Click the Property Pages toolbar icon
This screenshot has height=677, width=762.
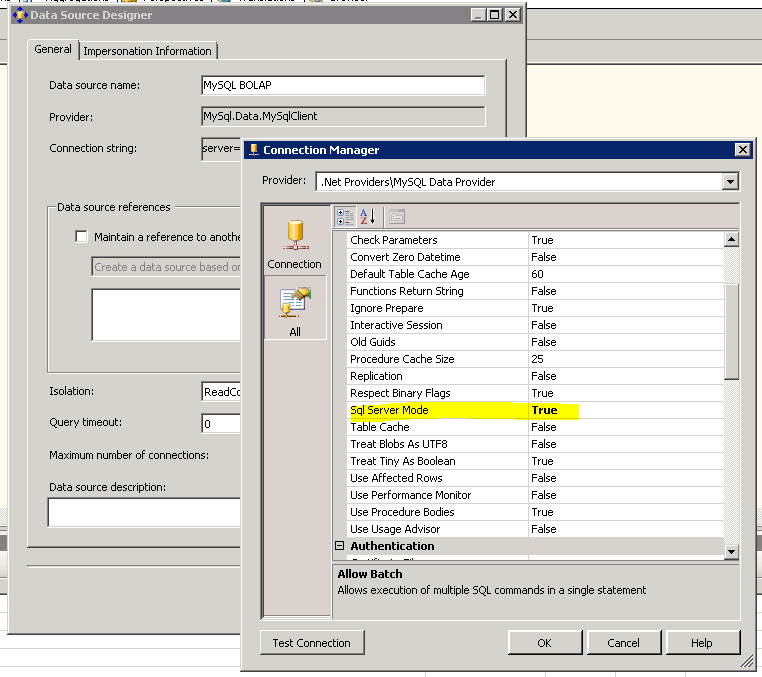coord(397,217)
